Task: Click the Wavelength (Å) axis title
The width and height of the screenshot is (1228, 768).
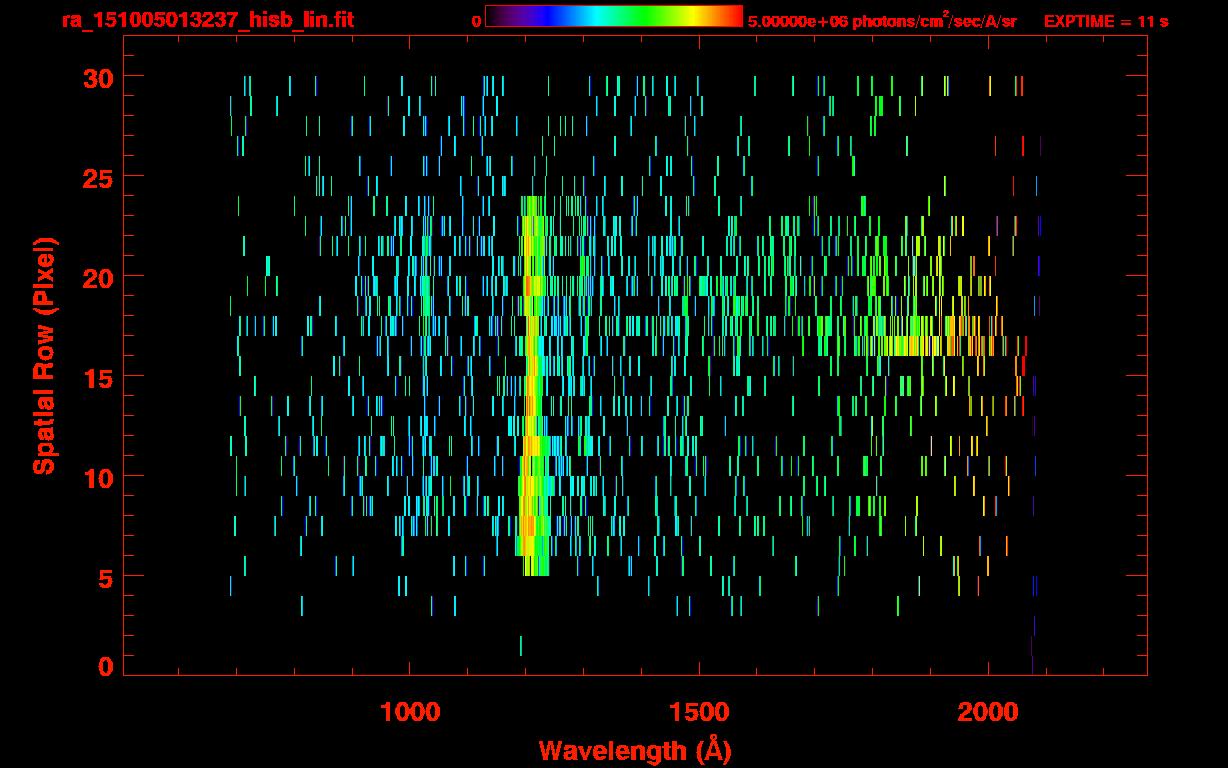Action: click(x=635, y=750)
